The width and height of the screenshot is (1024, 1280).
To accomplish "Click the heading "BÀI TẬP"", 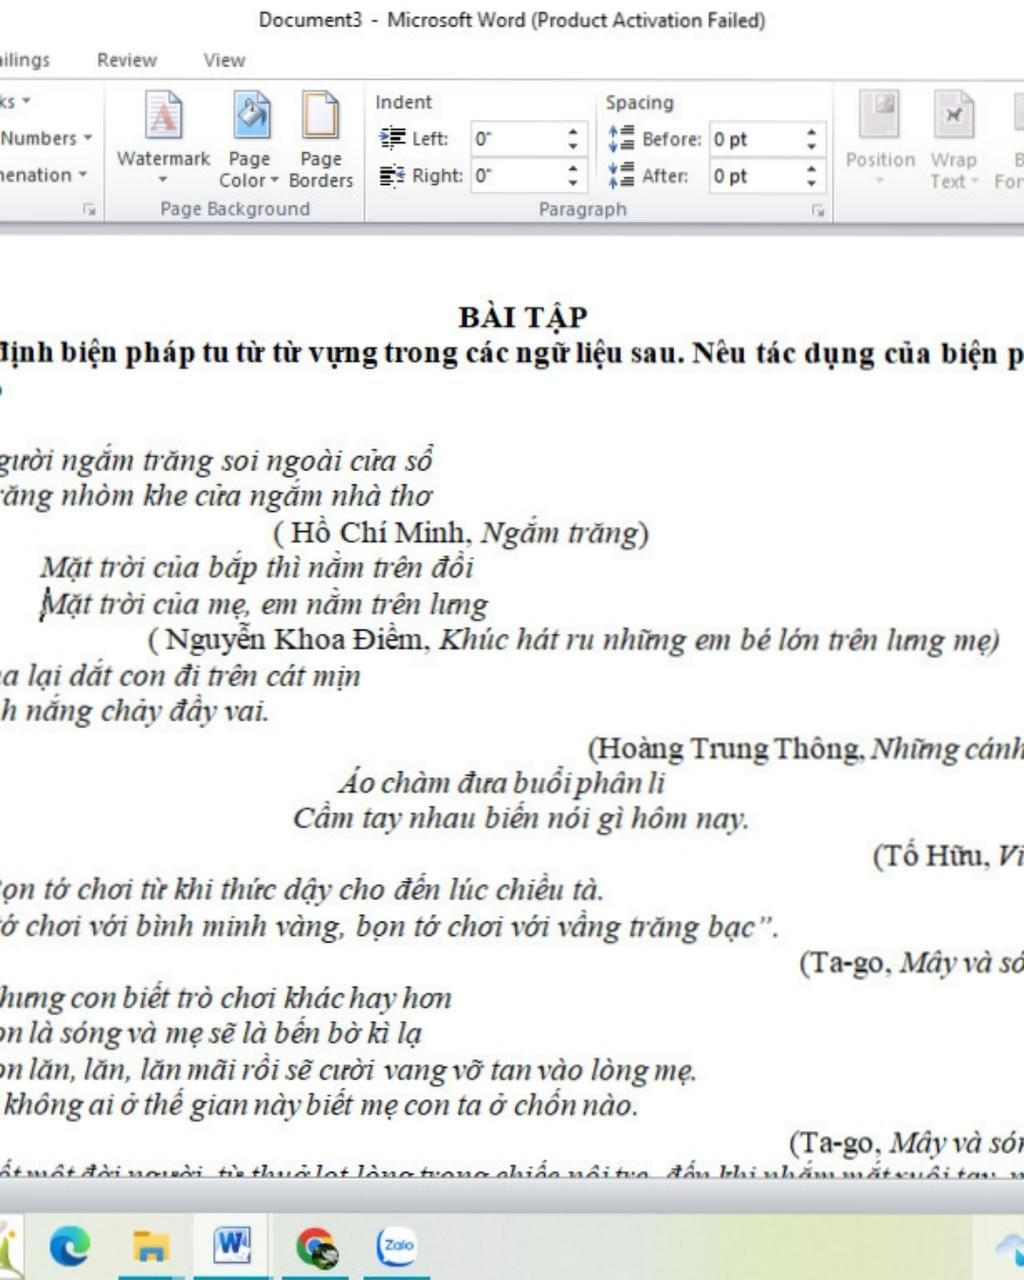I will [523, 317].
